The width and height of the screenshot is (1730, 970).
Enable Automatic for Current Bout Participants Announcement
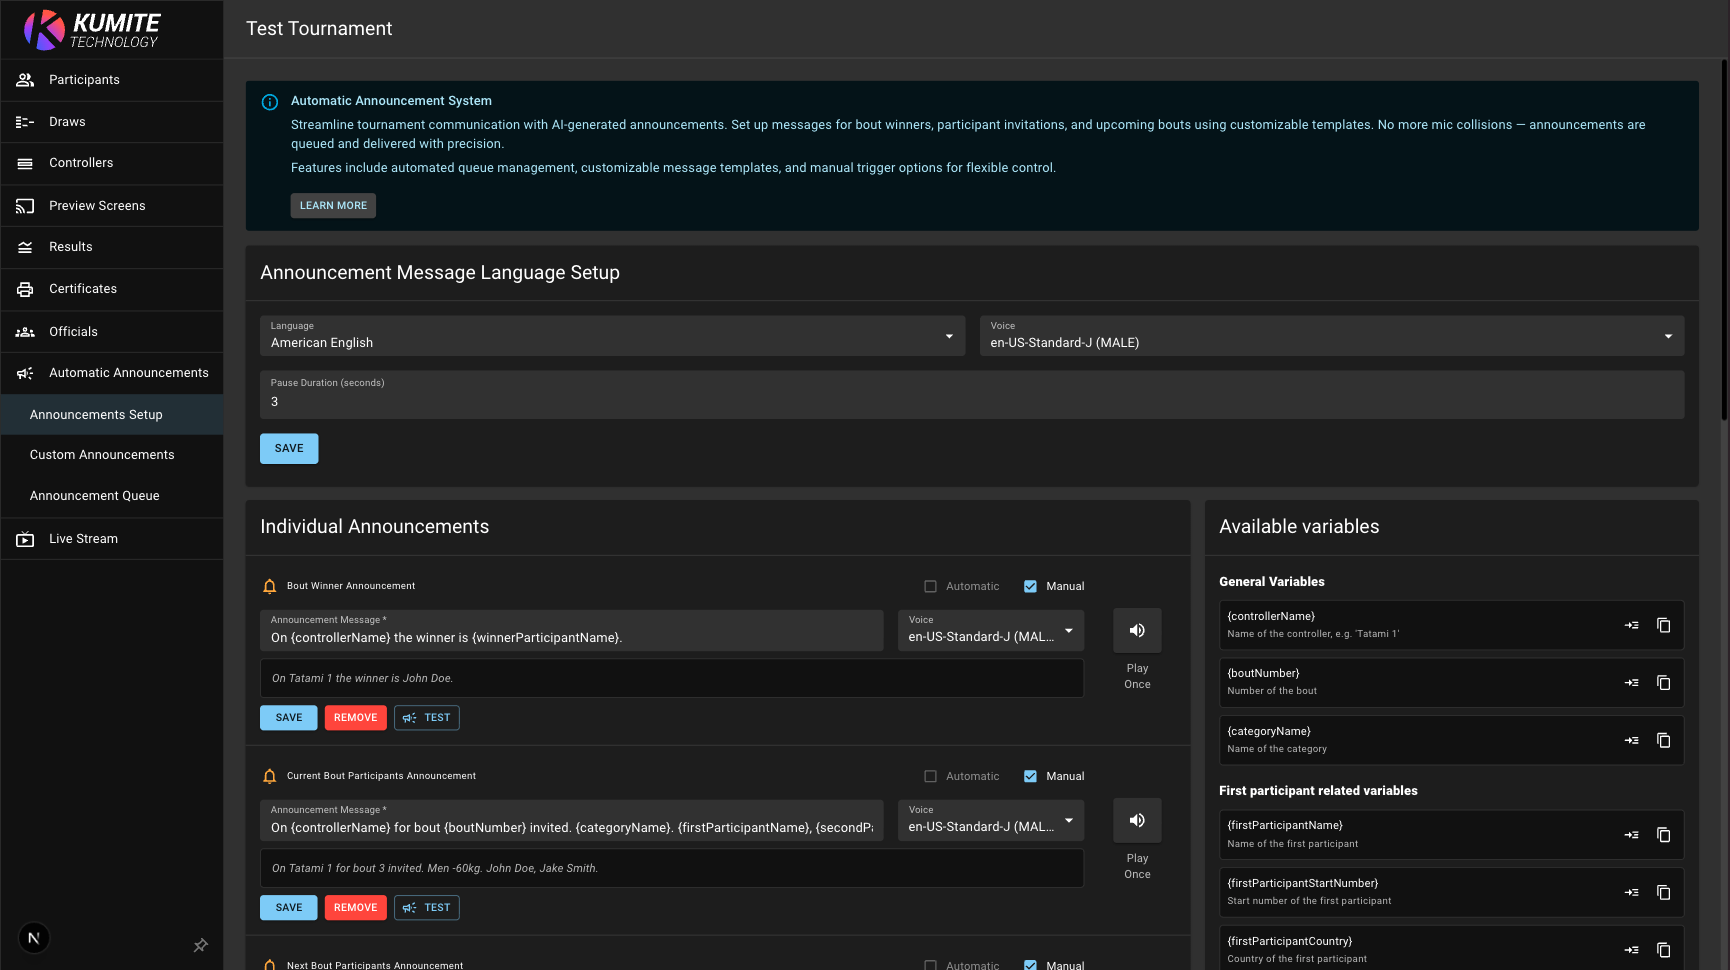(x=931, y=777)
